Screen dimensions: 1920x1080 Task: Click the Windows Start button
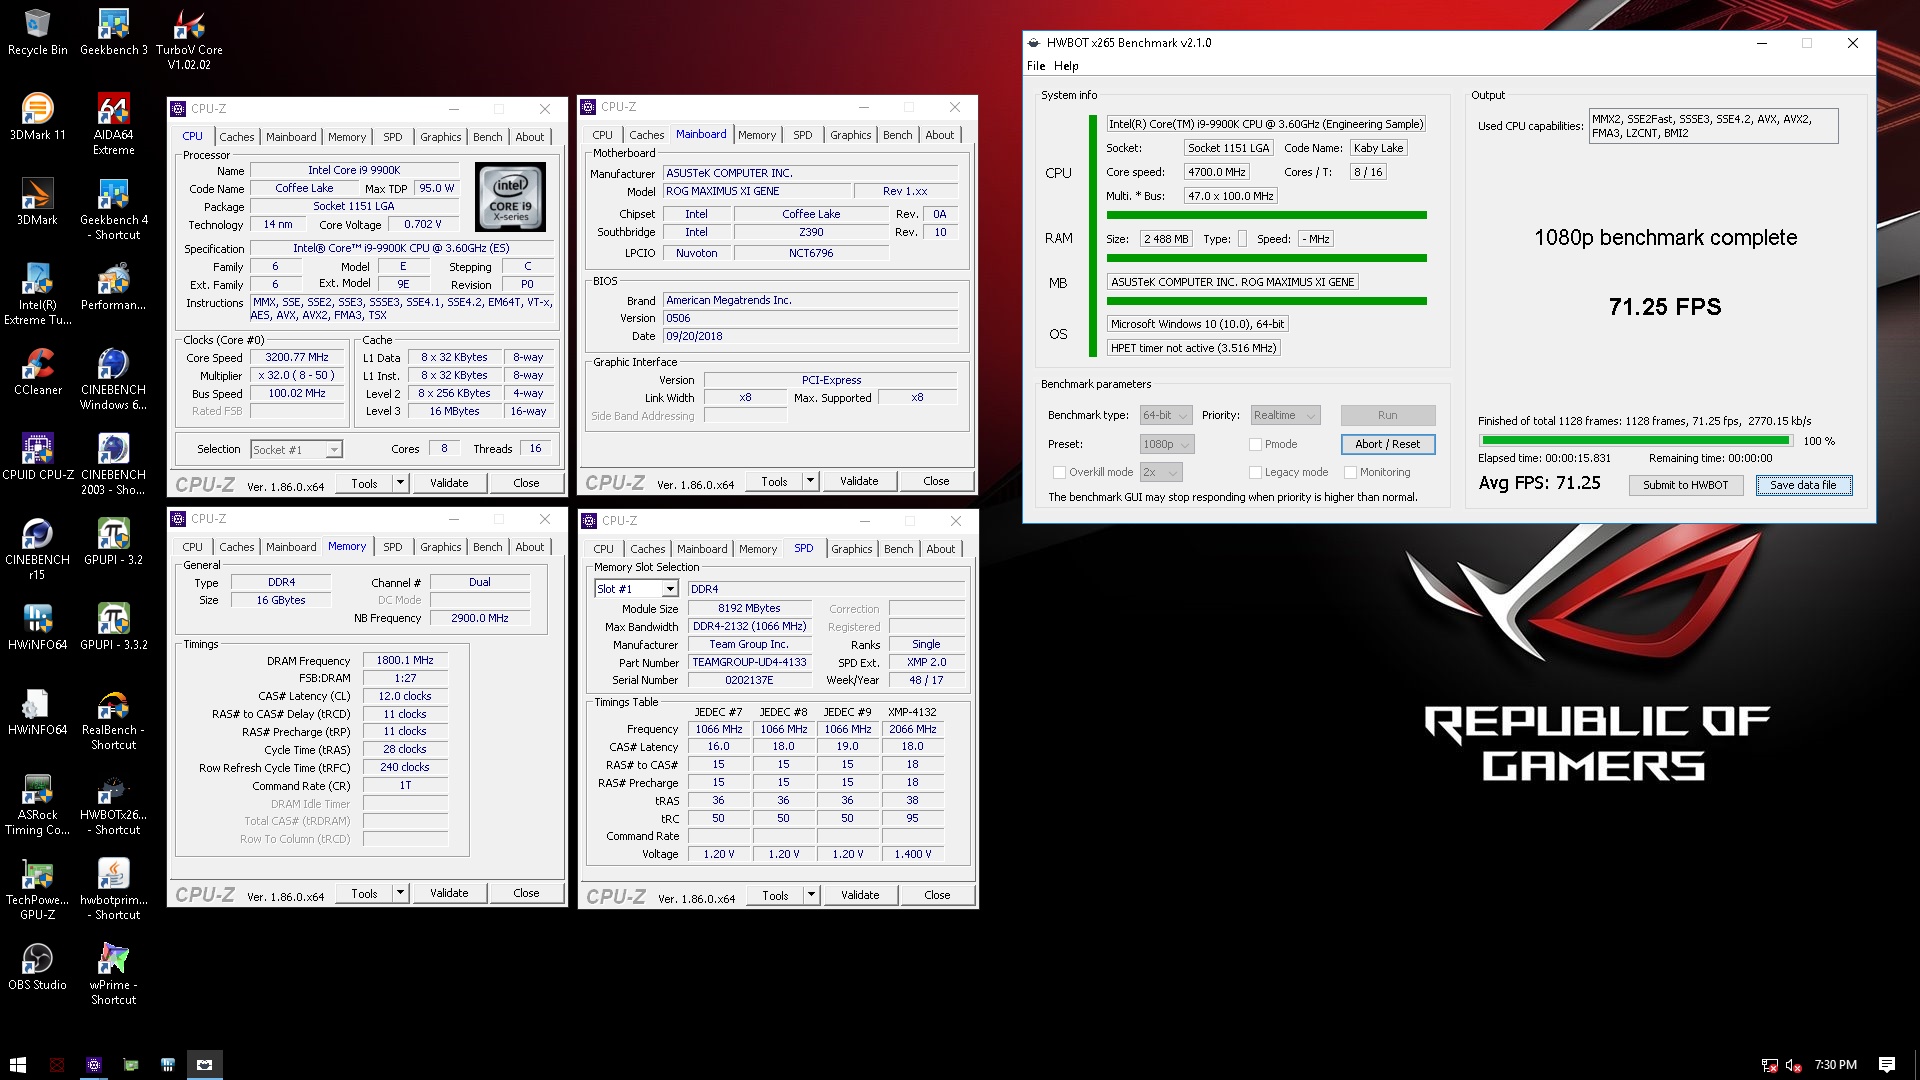(x=17, y=1064)
